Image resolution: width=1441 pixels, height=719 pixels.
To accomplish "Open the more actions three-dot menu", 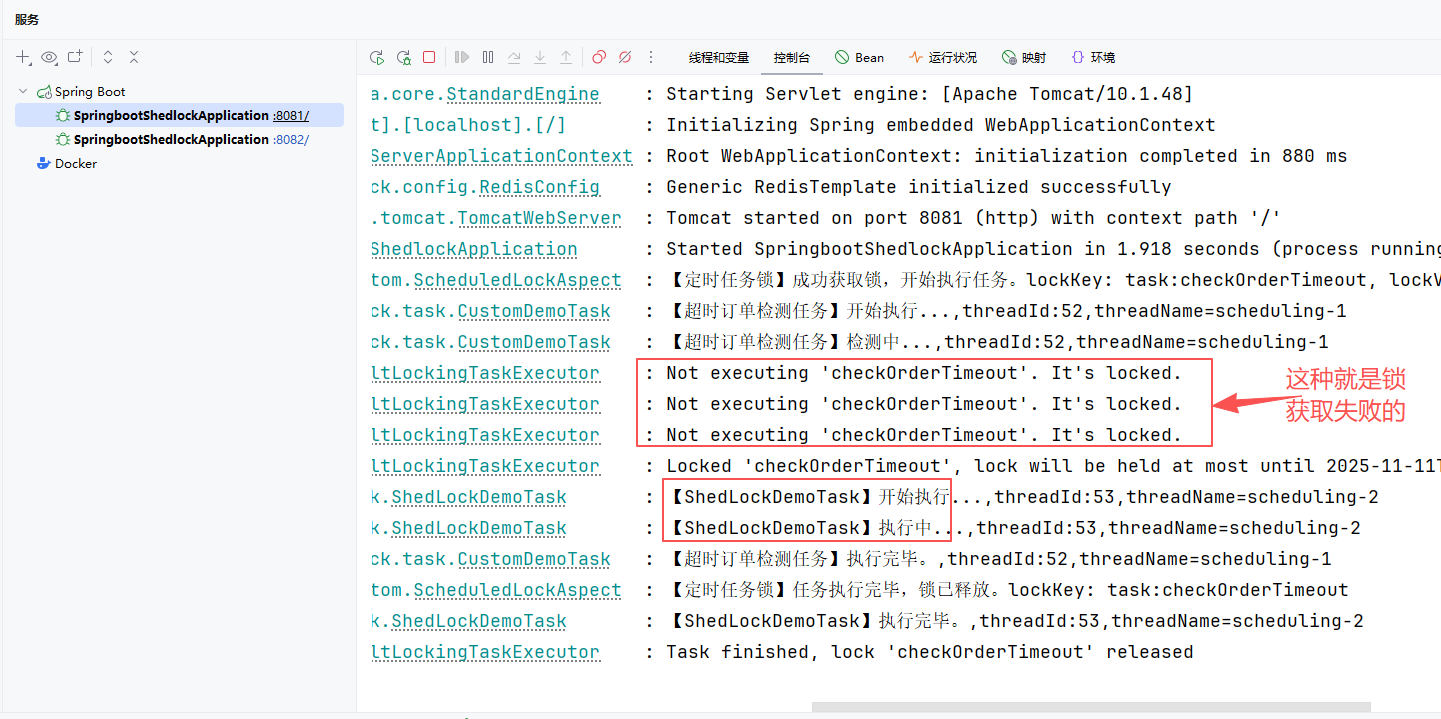I will coord(651,58).
